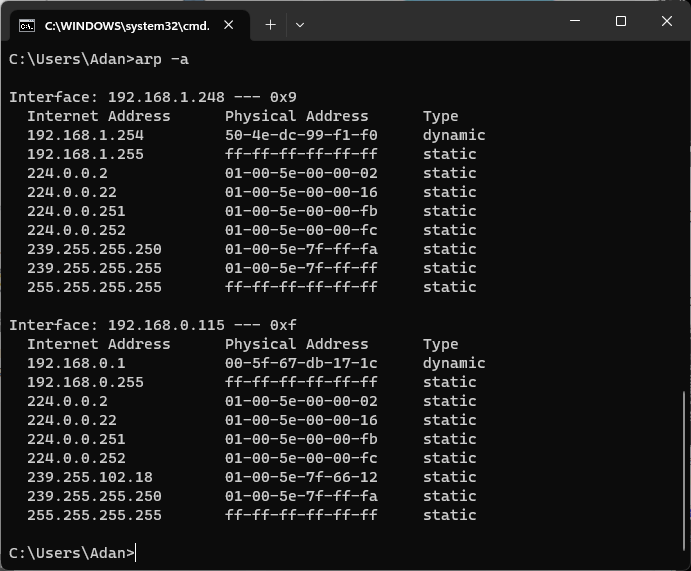
Task: Click the 239.255.102.18 entry
Action: (90, 477)
